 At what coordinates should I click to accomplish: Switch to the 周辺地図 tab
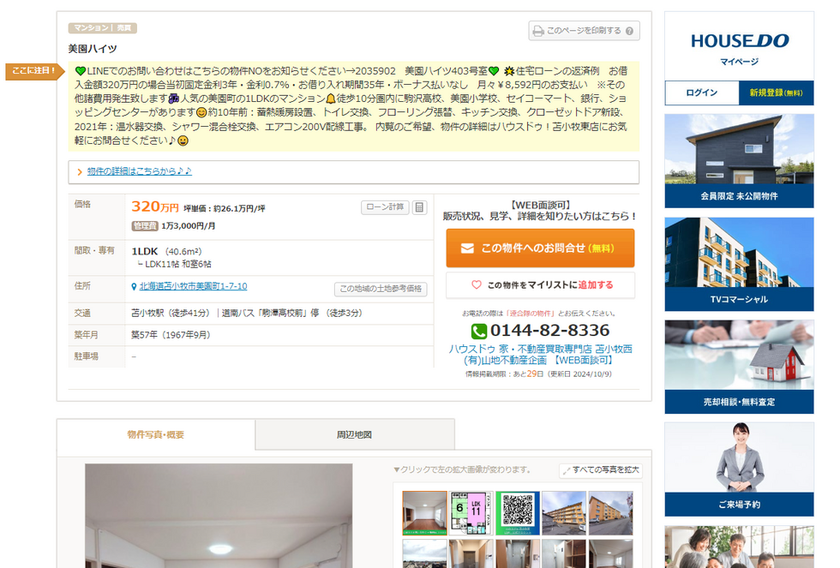(x=355, y=435)
